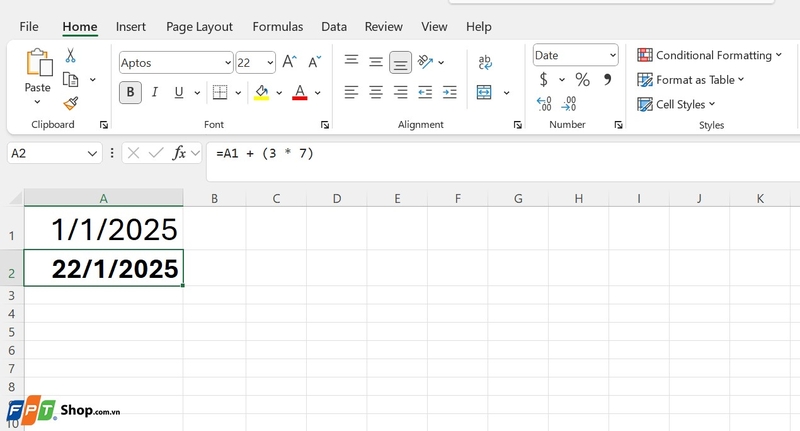Open Merge & Center dropdown arrow
Screen dimensions: 800x431
point(506,93)
